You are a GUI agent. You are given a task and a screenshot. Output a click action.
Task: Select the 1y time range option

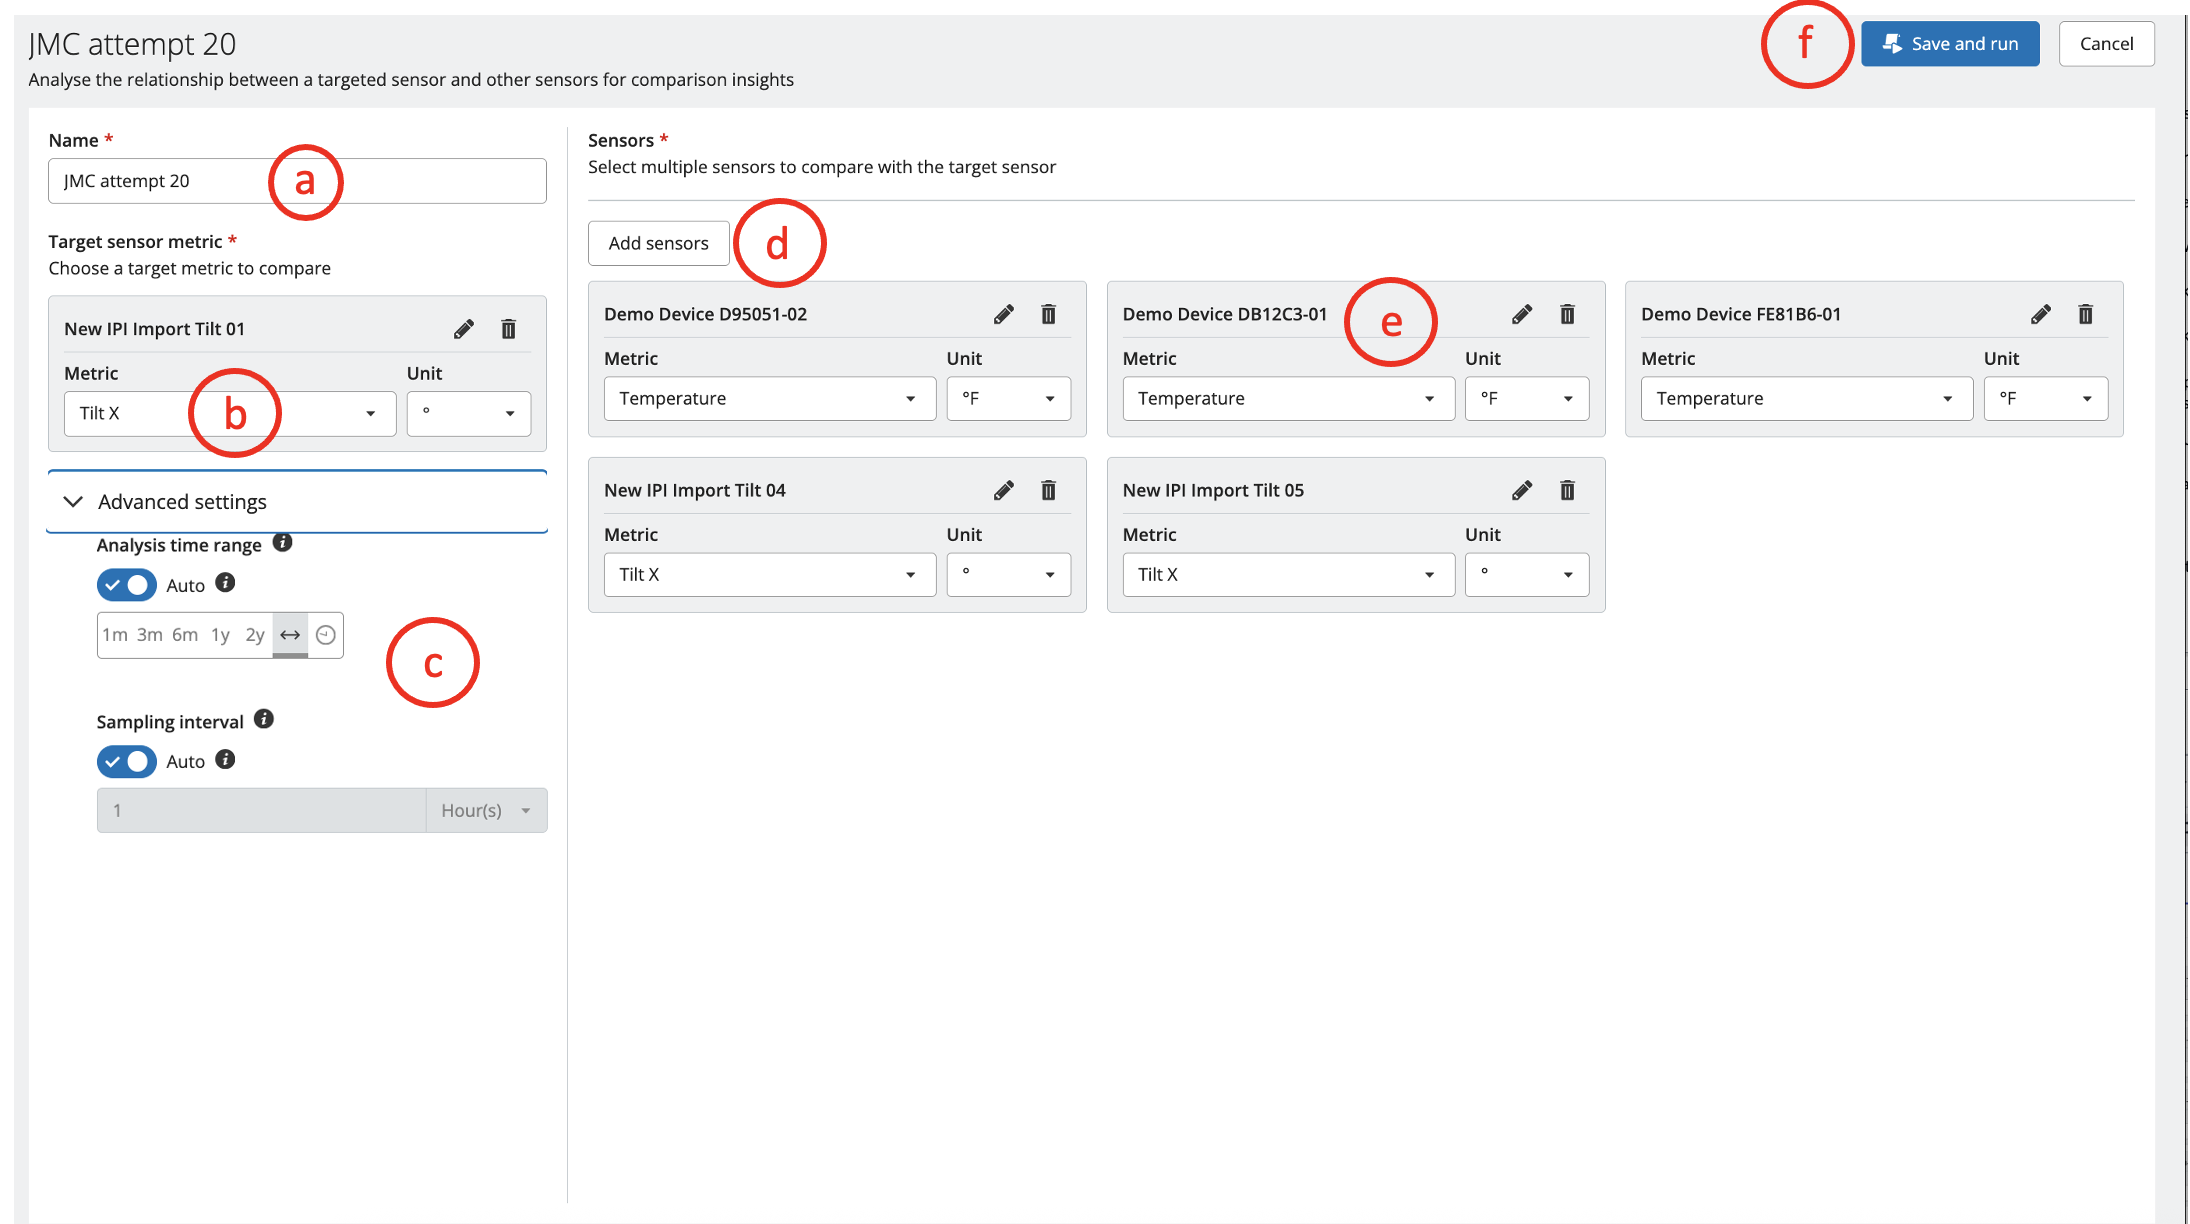click(x=220, y=635)
